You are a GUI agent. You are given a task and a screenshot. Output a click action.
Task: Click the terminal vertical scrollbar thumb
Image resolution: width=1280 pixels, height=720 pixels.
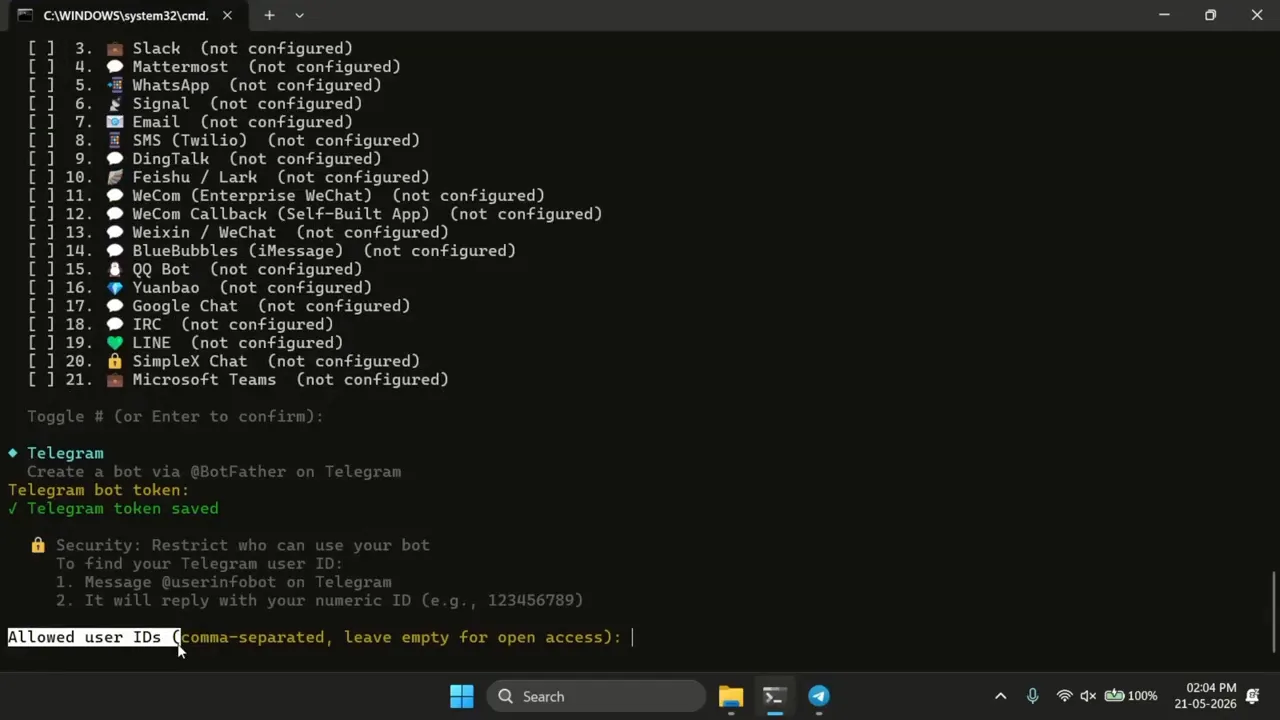[1274, 611]
